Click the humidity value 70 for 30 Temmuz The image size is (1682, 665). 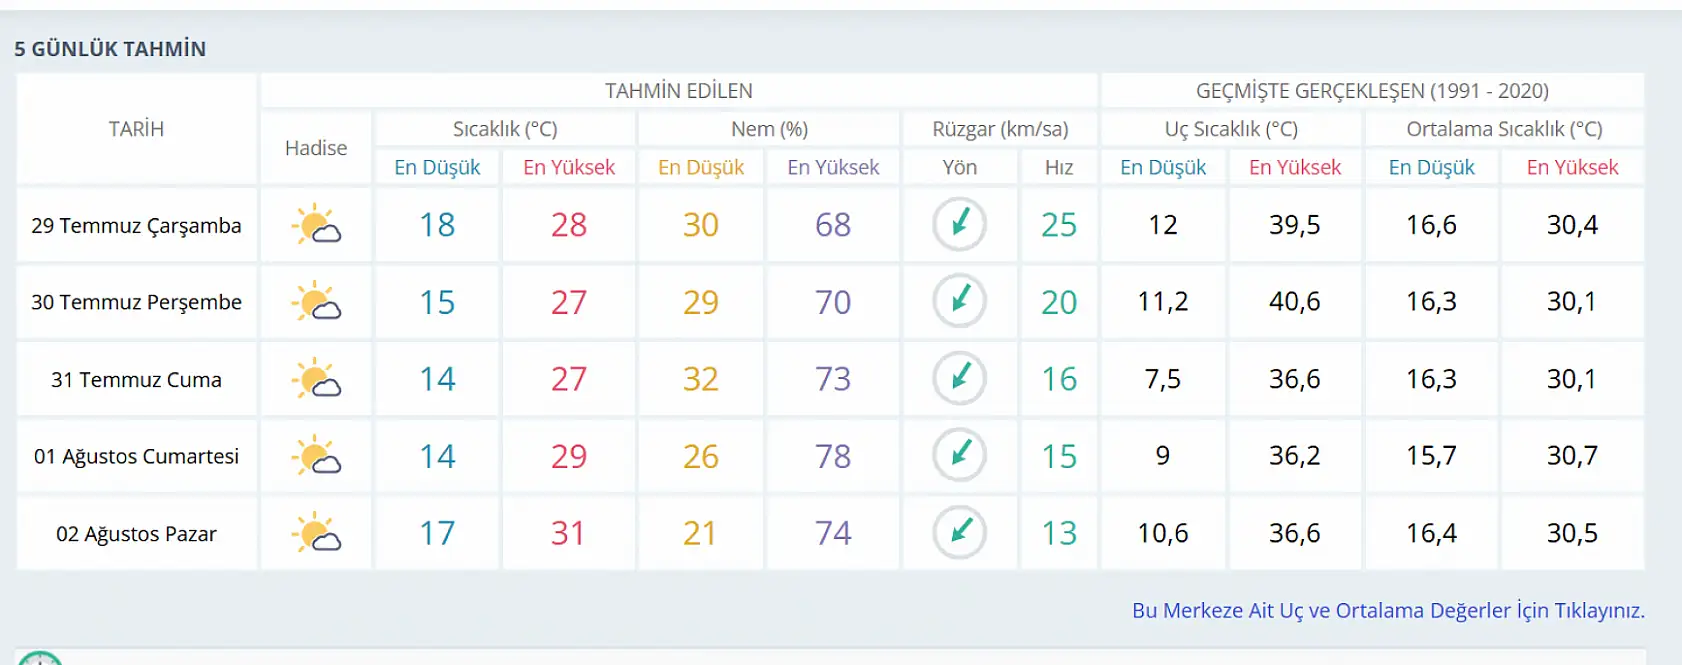pyautogui.click(x=833, y=302)
